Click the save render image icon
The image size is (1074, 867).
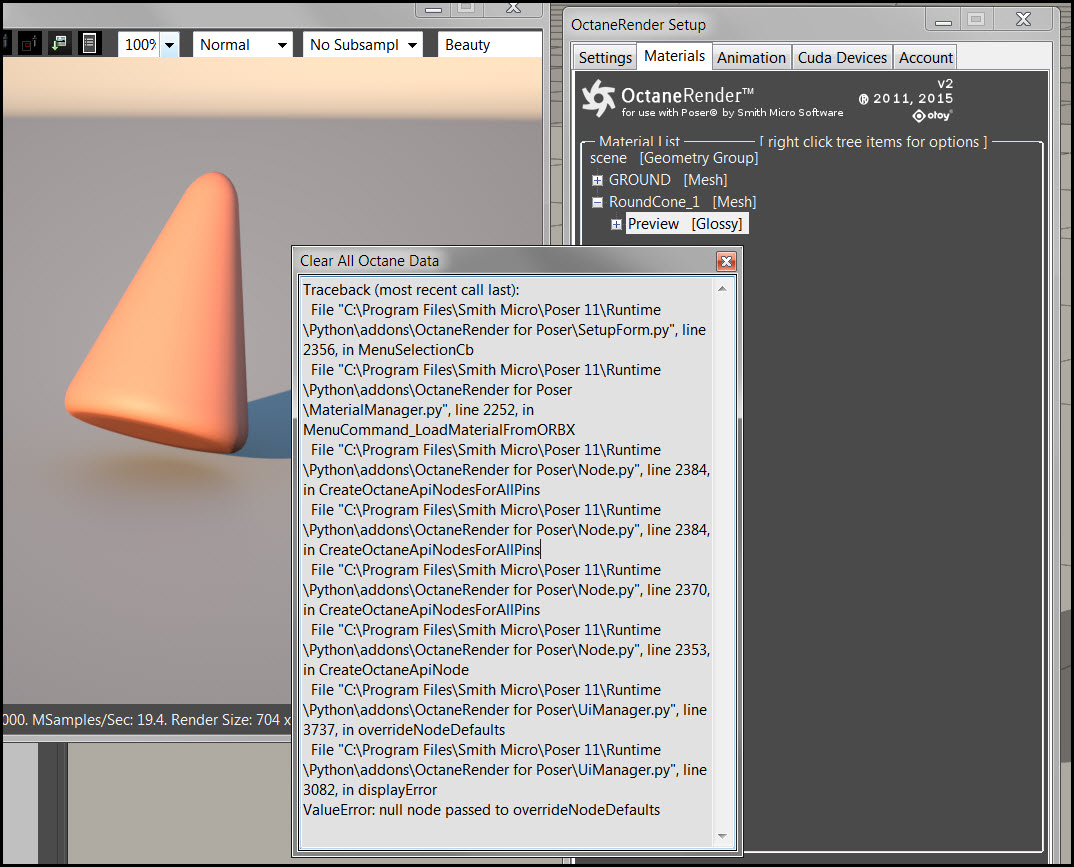(60, 44)
